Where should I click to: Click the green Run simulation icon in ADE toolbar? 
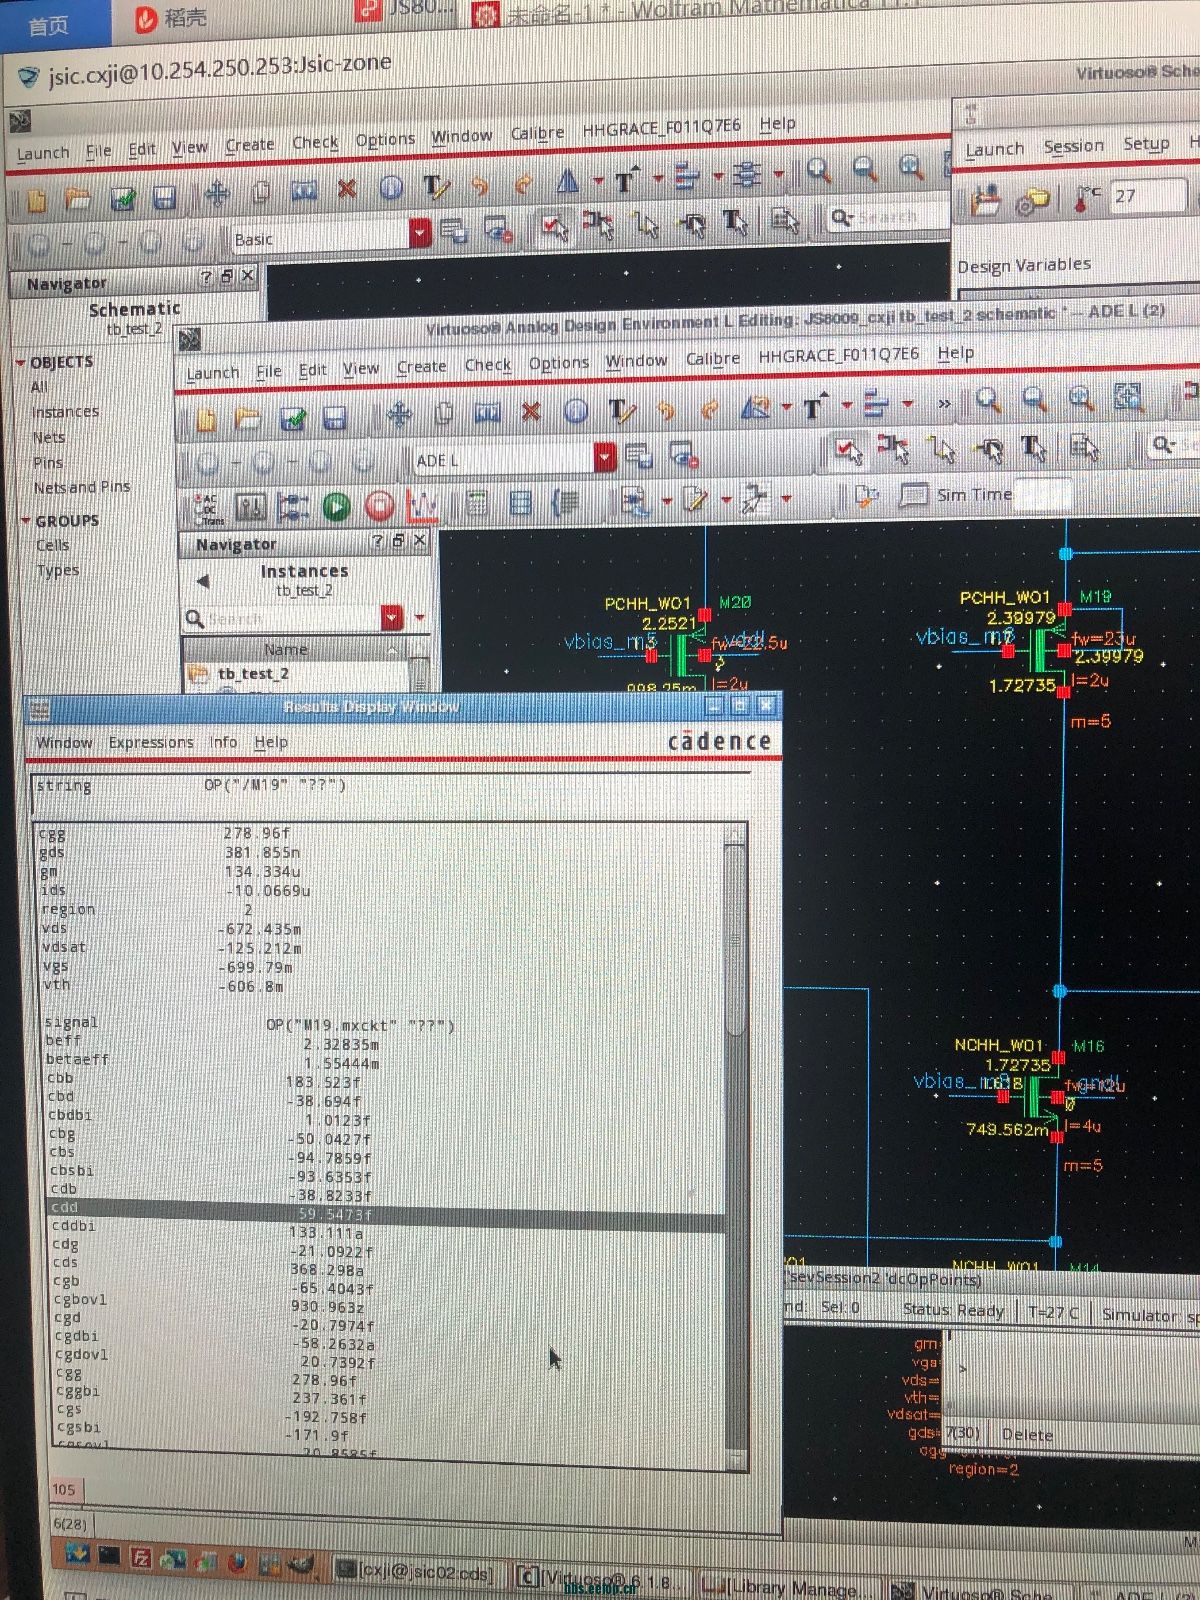(336, 507)
